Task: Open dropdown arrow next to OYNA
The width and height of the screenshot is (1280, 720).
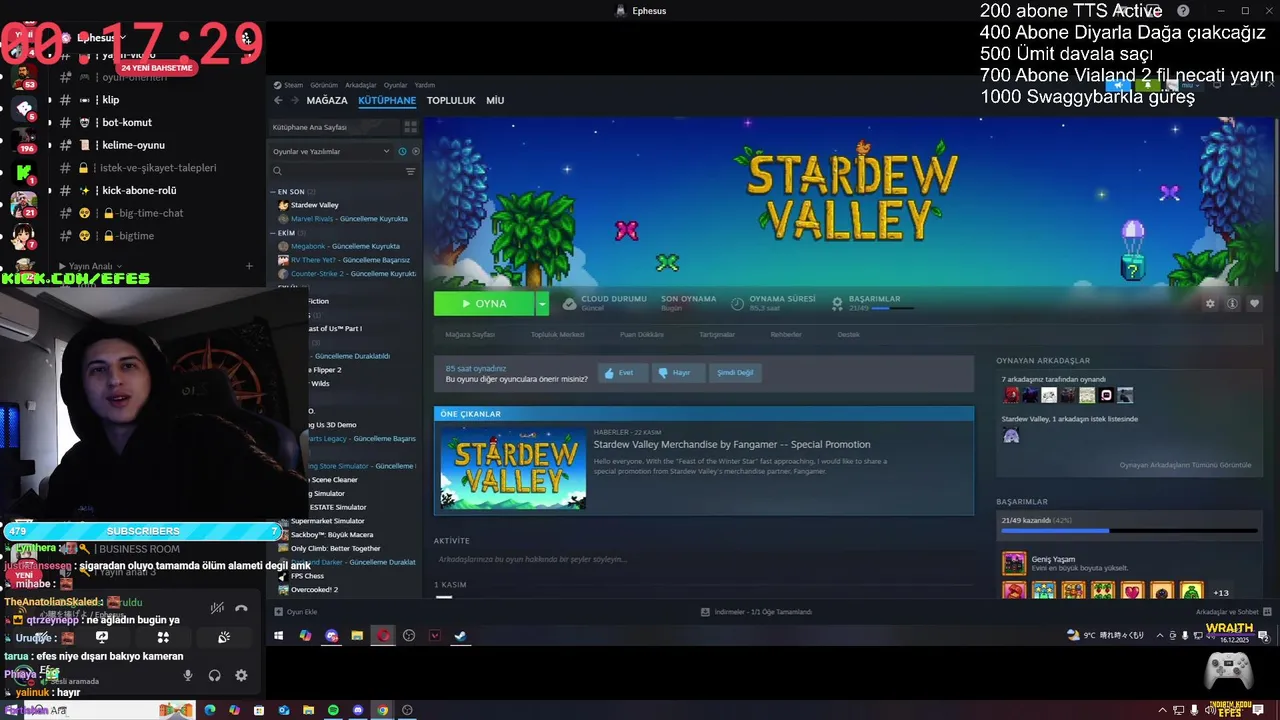Action: pyautogui.click(x=543, y=303)
